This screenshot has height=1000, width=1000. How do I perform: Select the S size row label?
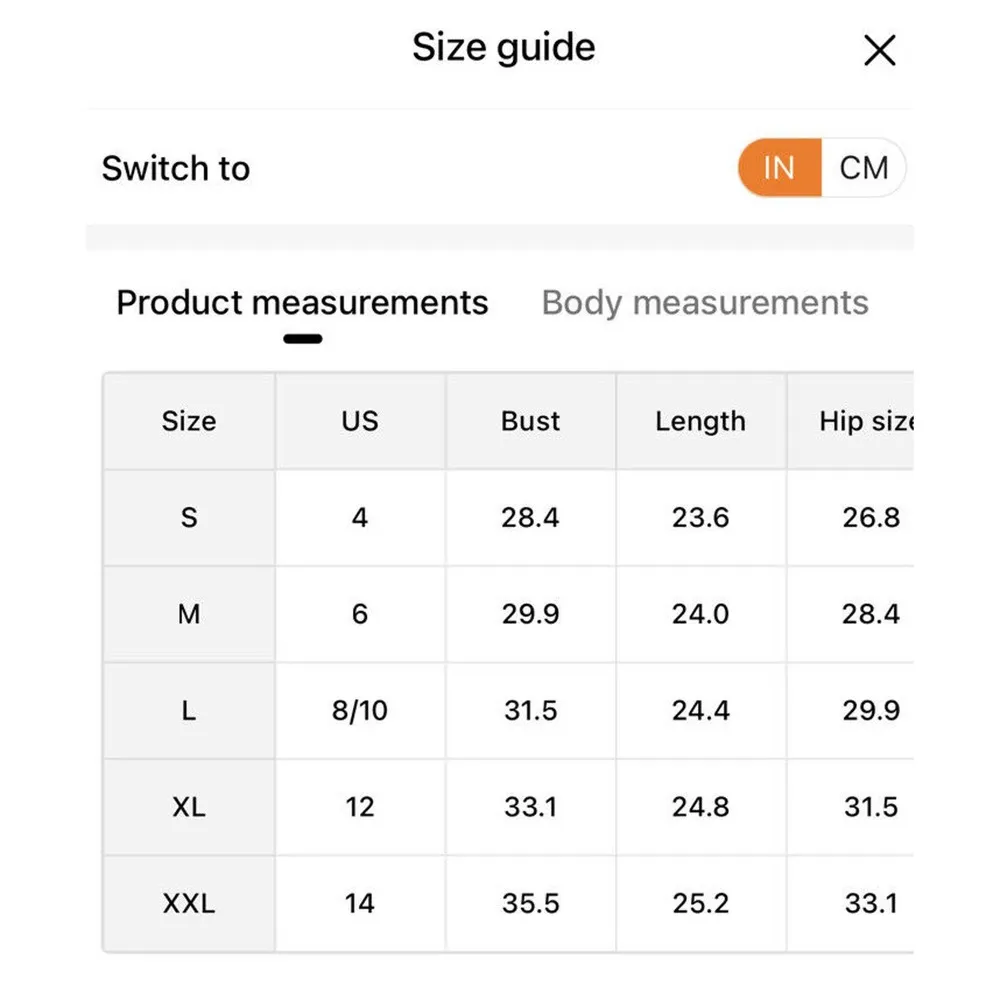pyautogui.click(x=189, y=518)
